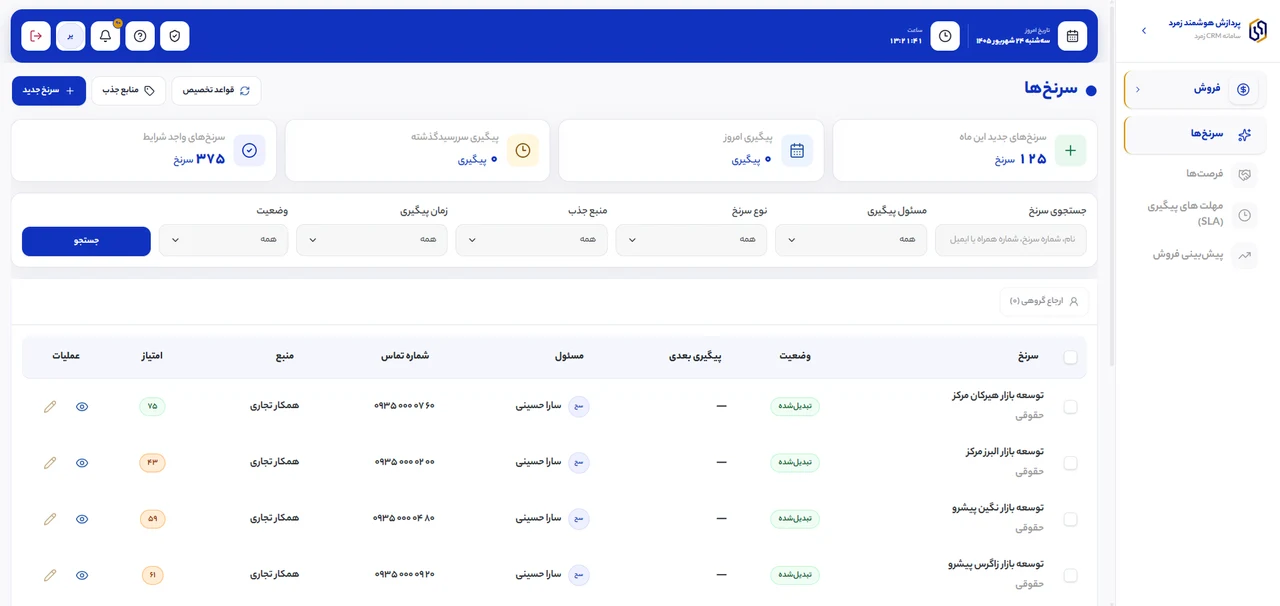The image size is (1280, 606).
Task: Click the green plus icon on سرنخ‌های جدید این ماه card
Action: 1070,150
